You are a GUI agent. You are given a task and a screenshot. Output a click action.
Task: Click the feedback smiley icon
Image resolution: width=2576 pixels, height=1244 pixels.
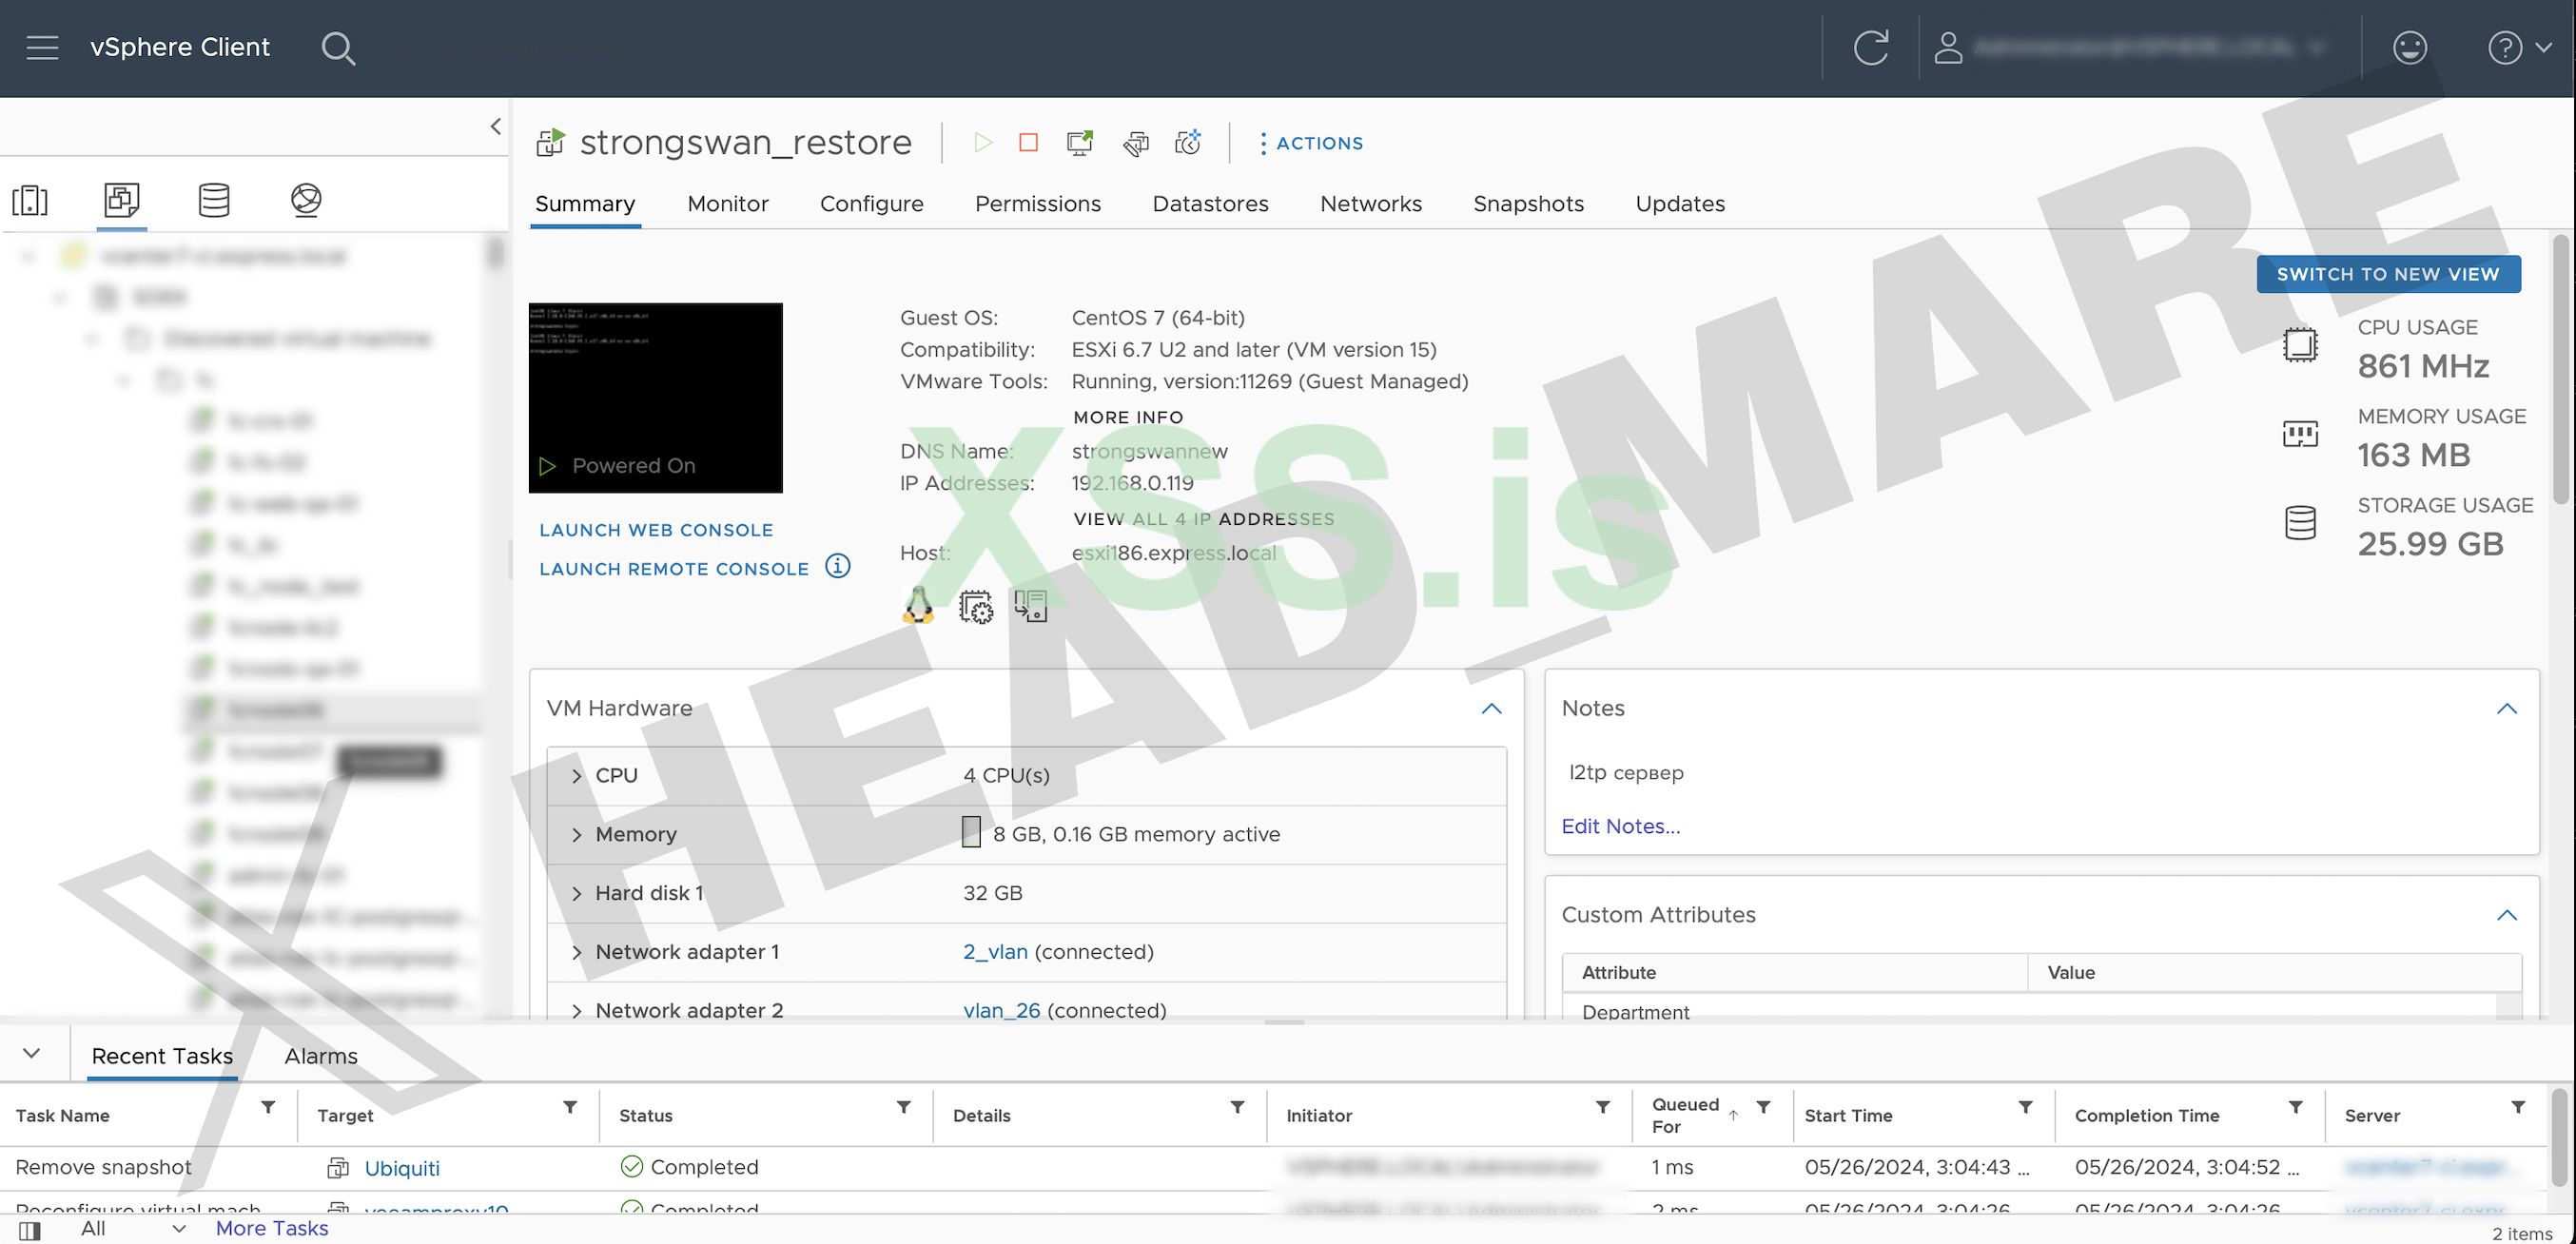click(x=2409, y=47)
